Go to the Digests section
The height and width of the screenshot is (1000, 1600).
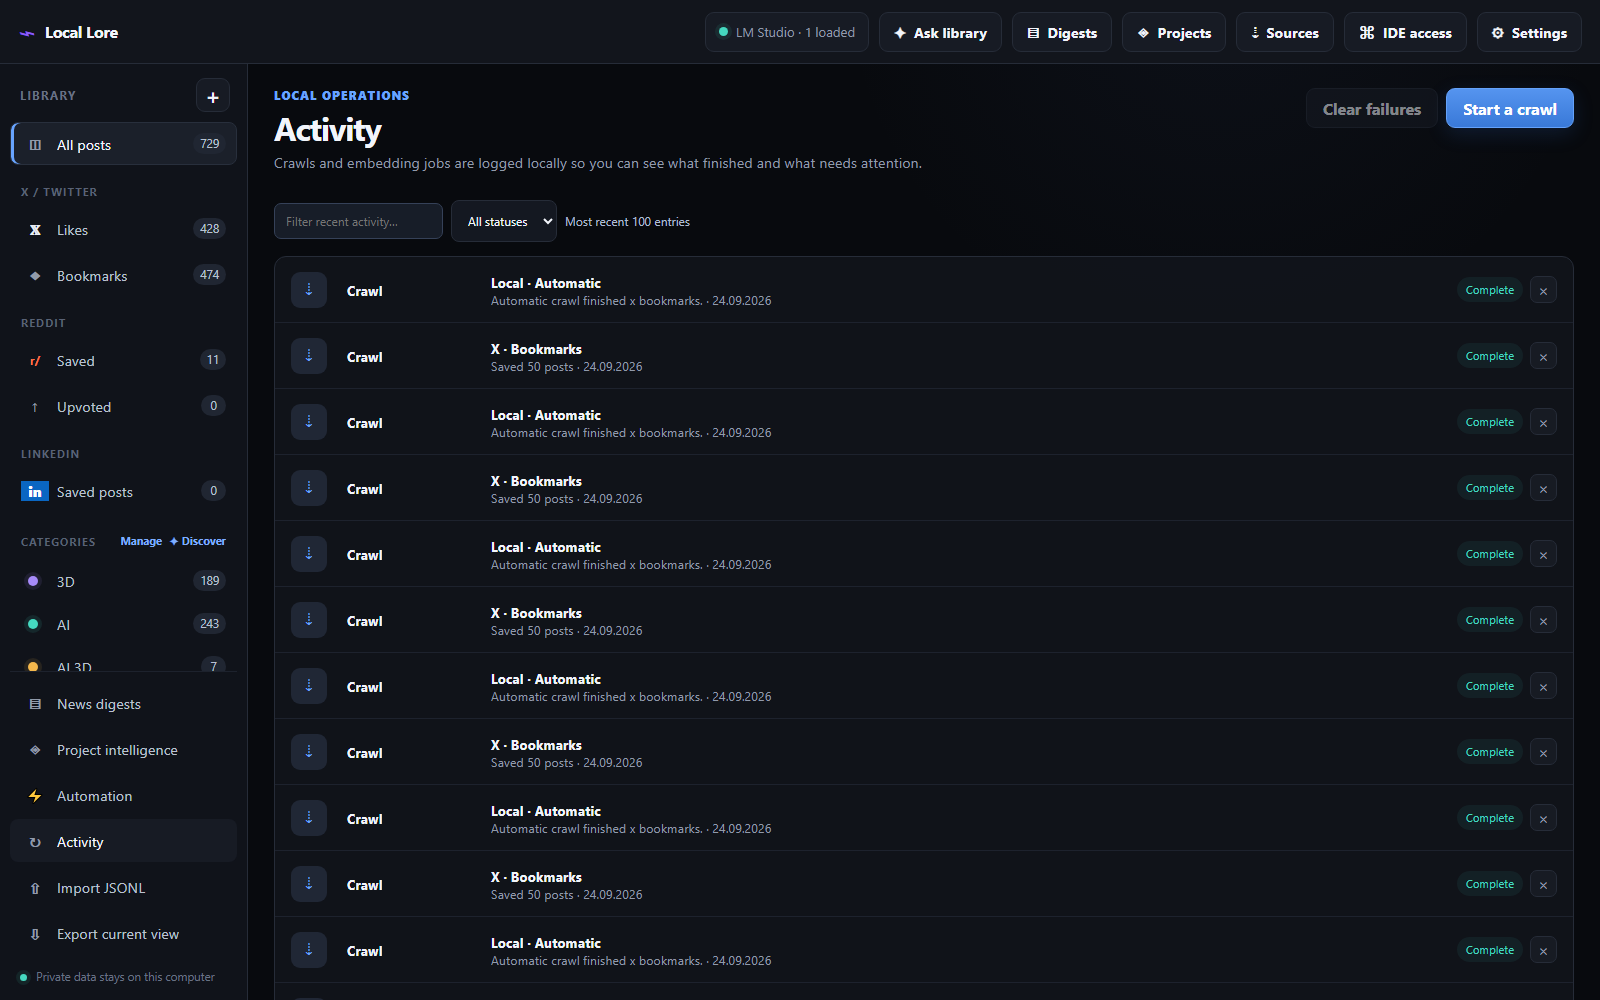pos(1062,32)
